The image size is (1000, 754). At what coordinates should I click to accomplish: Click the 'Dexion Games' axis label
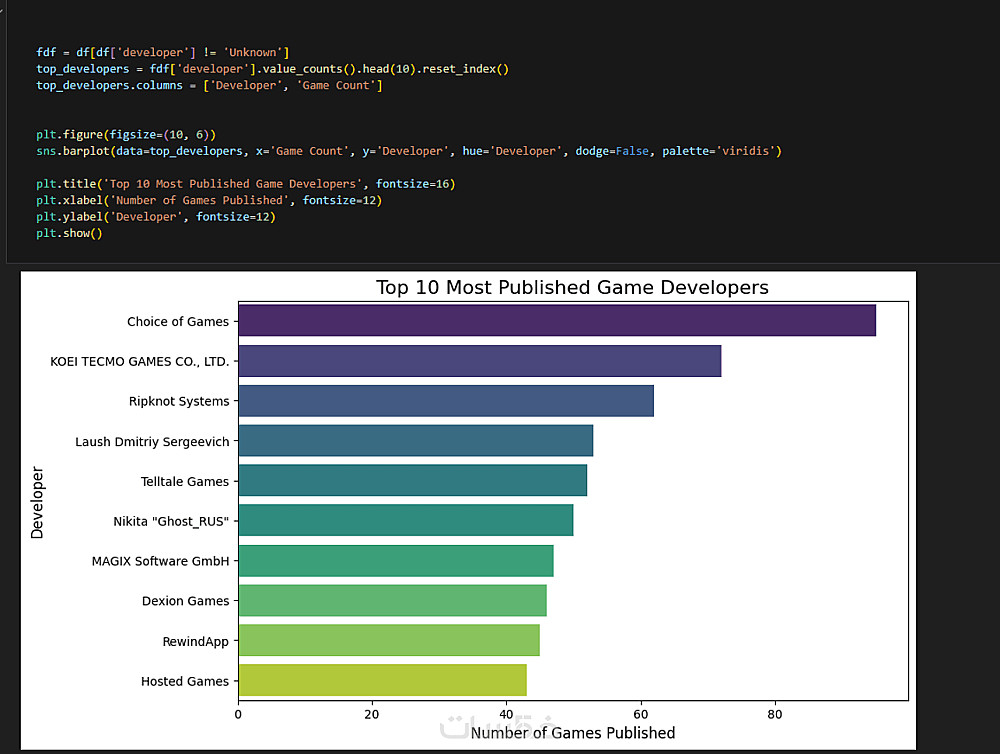coord(186,601)
